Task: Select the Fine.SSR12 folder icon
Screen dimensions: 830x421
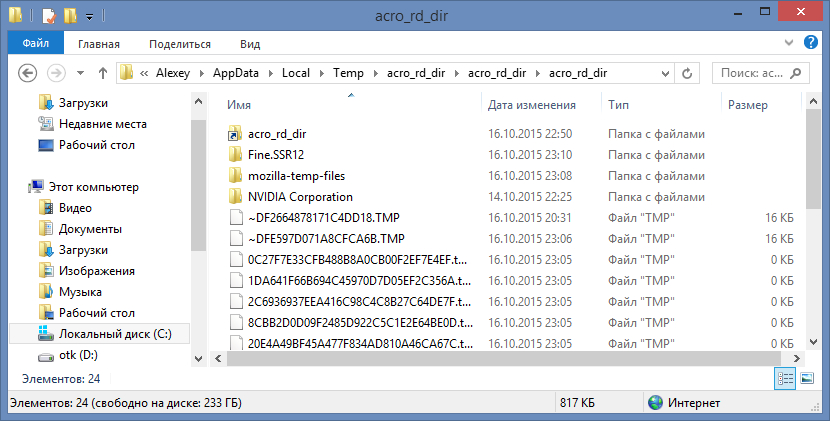Action: click(x=236, y=155)
